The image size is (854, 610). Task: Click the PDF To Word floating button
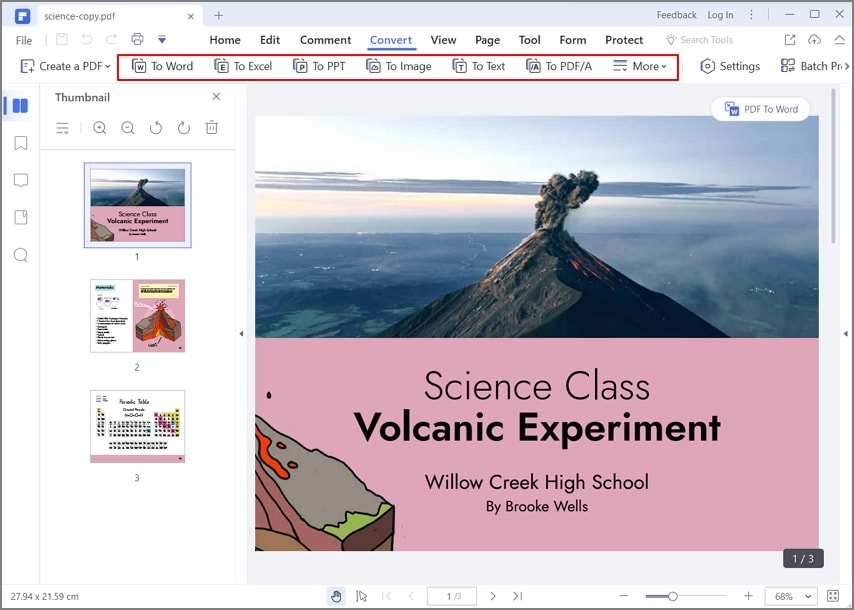(760, 109)
